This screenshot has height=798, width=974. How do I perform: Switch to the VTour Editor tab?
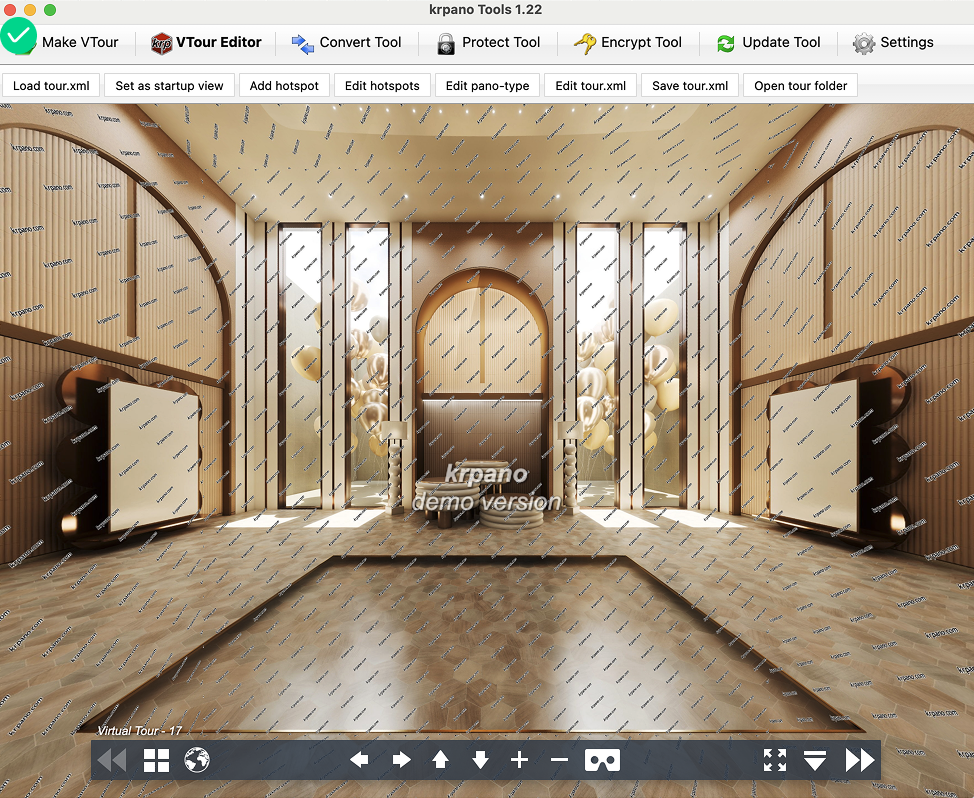(x=206, y=42)
